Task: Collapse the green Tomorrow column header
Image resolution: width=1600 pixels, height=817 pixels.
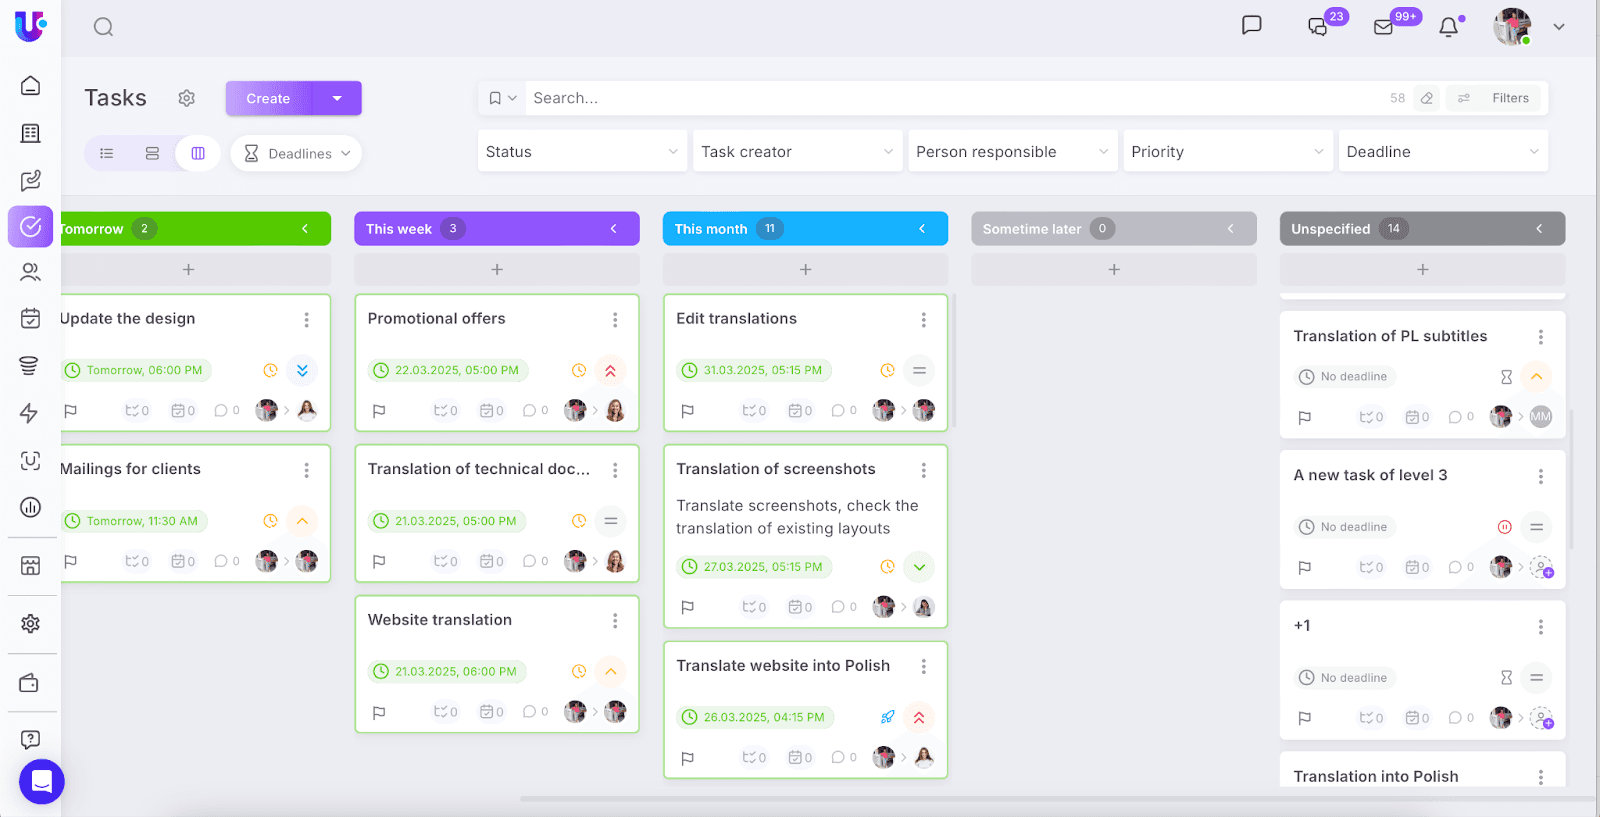Action: pyautogui.click(x=305, y=229)
